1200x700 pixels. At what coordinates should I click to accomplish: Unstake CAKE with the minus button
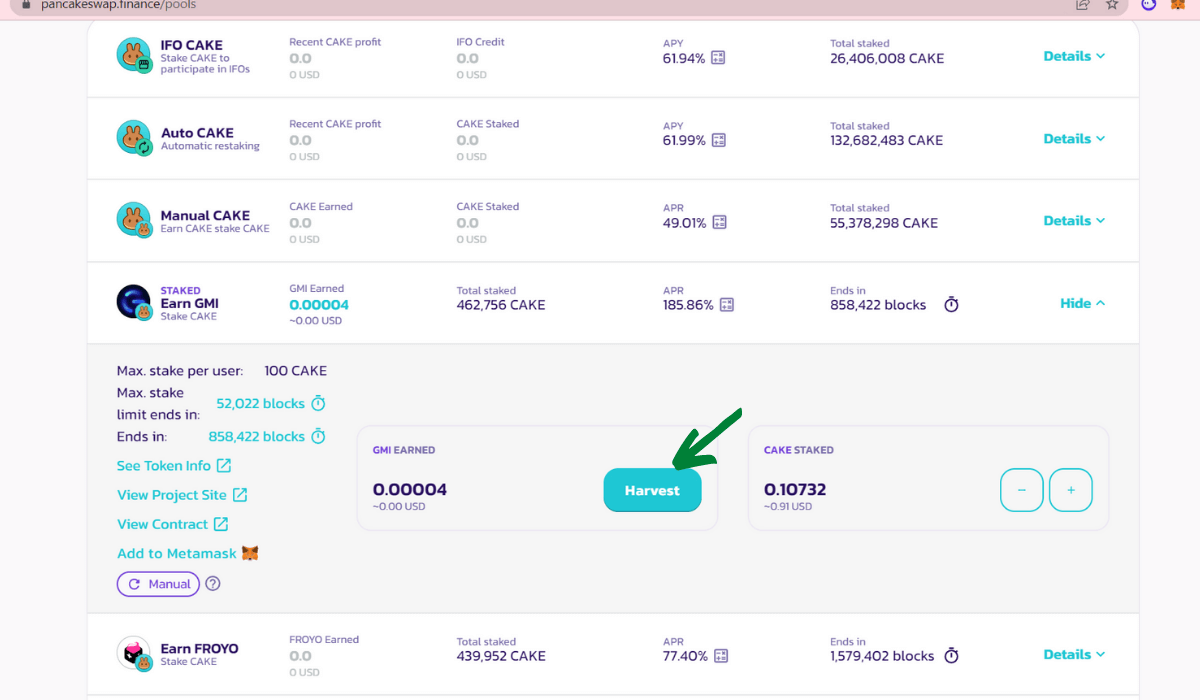(1022, 490)
